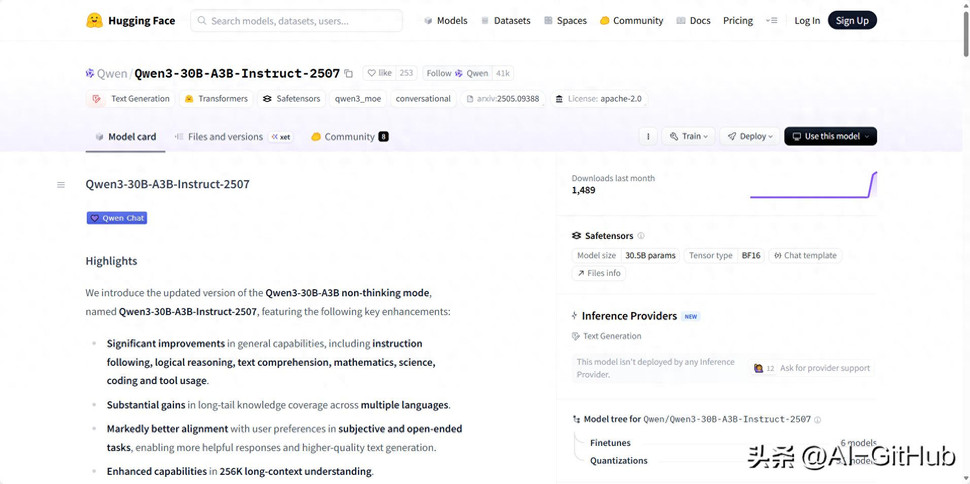Click the qwen3_moe tag
970x484 pixels.
(x=358, y=99)
